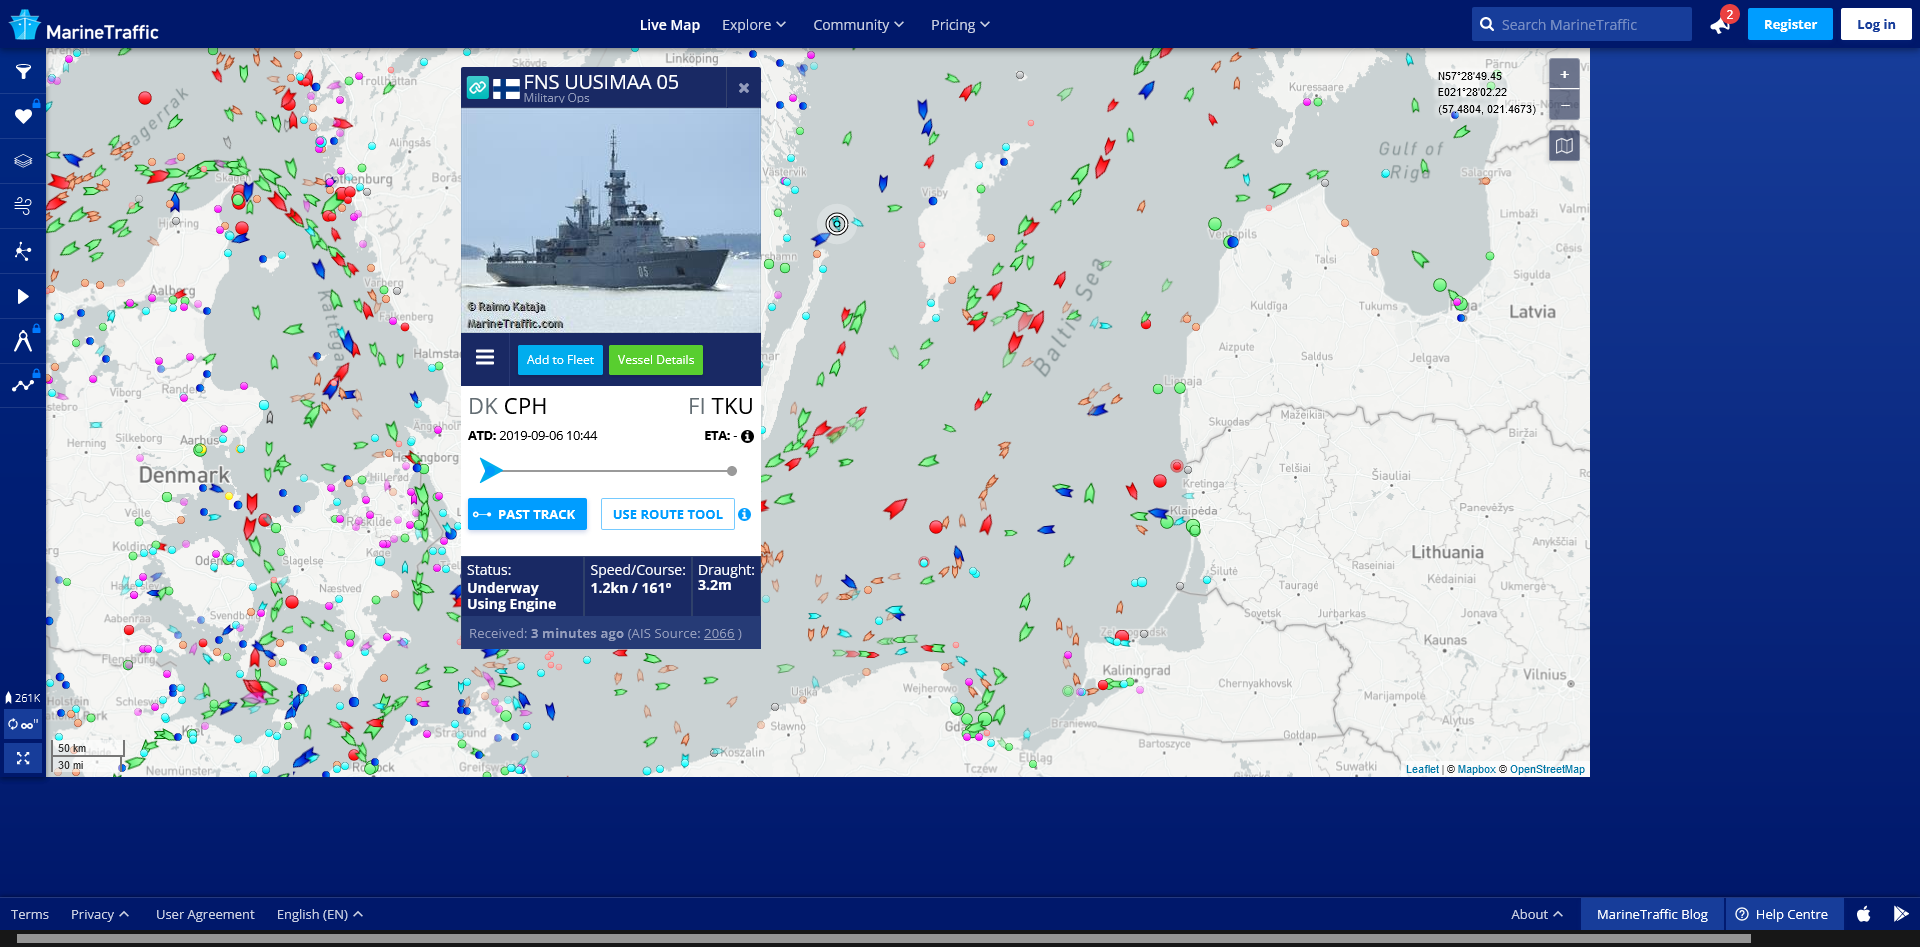Focus the Search MarineTraffic field
Screen dimensions: 1920x947
(1582, 25)
